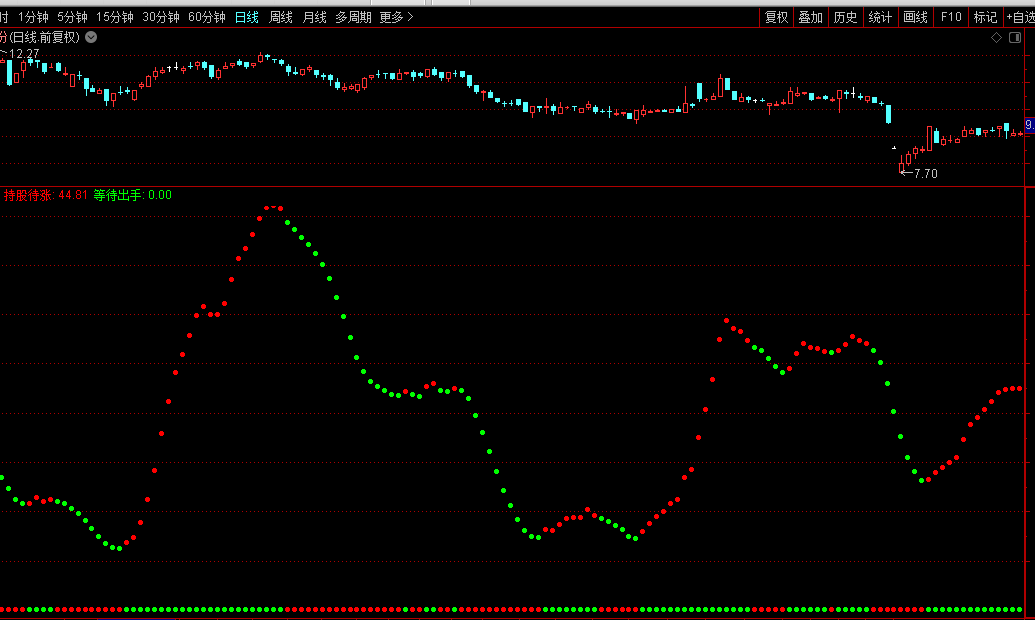1035x620 pixels.
Task: Switch to the 1分钟 period
Action: click(33, 17)
